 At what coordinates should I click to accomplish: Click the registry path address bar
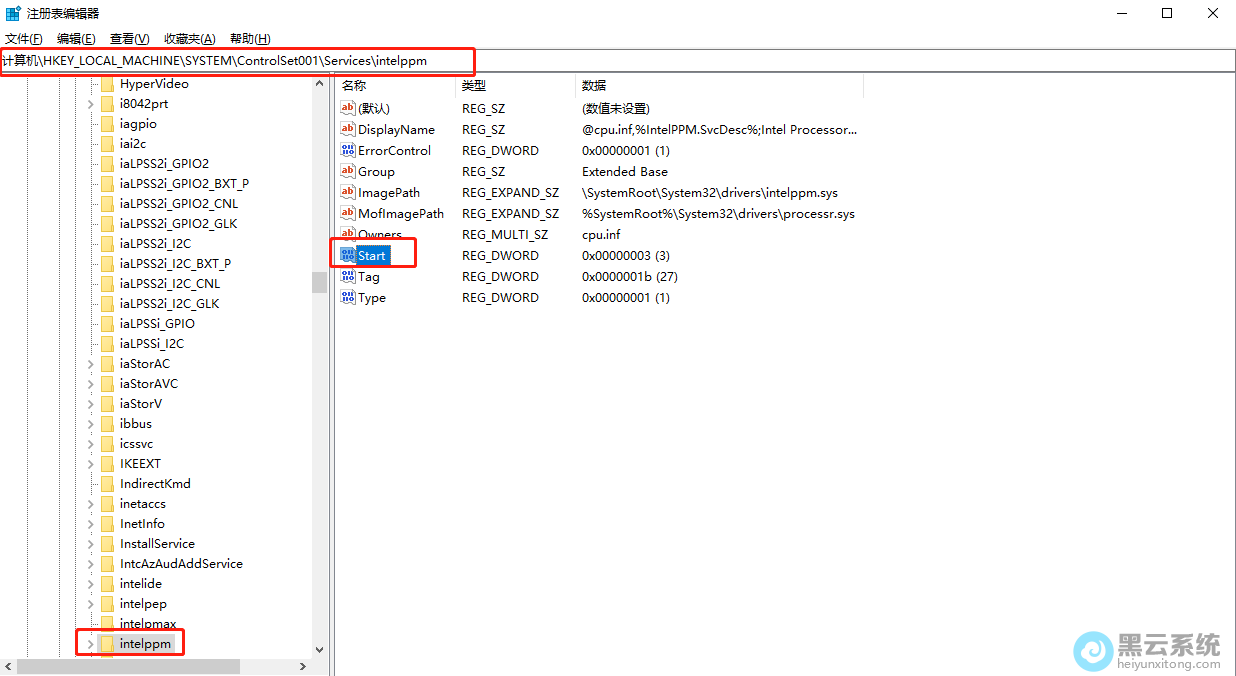click(x=600, y=61)
